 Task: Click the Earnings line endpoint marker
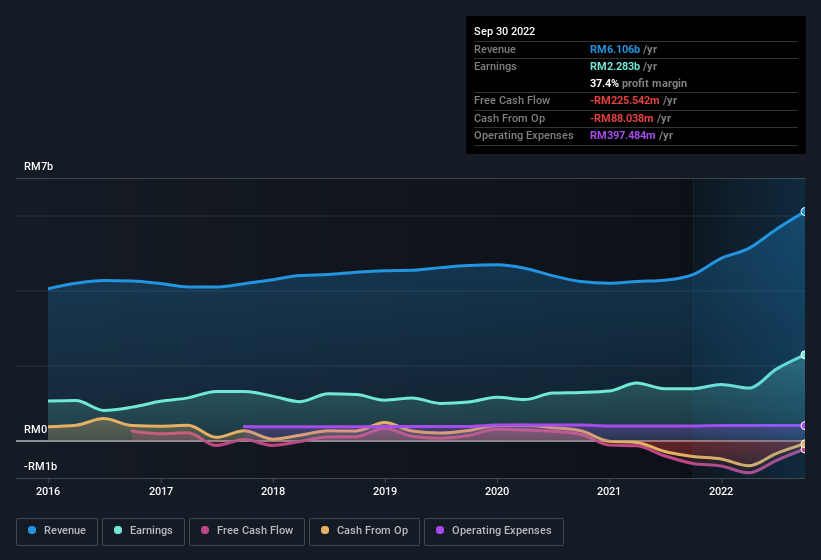[x=803, y=355]
